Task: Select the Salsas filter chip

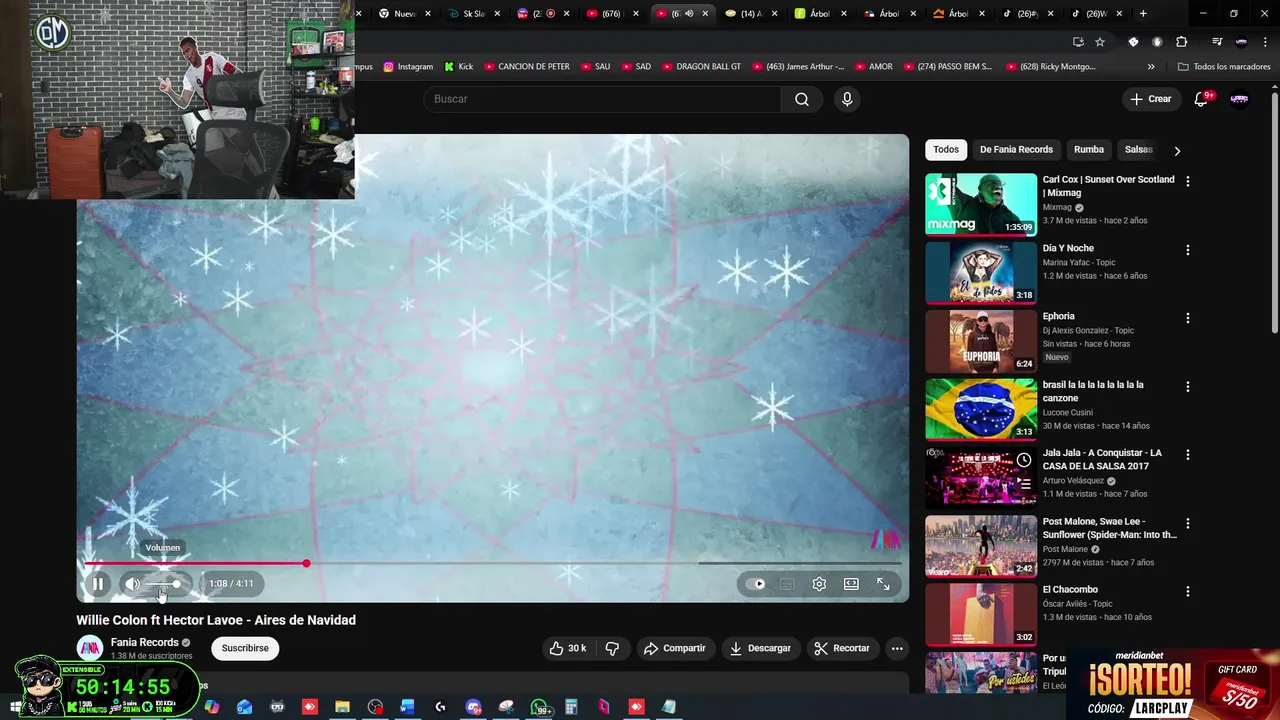Action: coord(1139,150)
